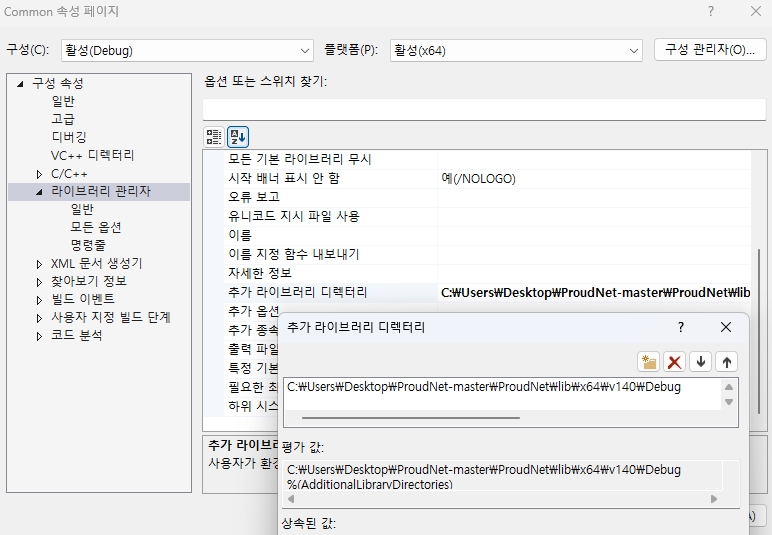Click the alphabetical sort icon
Viewport: 772px width, 535px height.
237,136
